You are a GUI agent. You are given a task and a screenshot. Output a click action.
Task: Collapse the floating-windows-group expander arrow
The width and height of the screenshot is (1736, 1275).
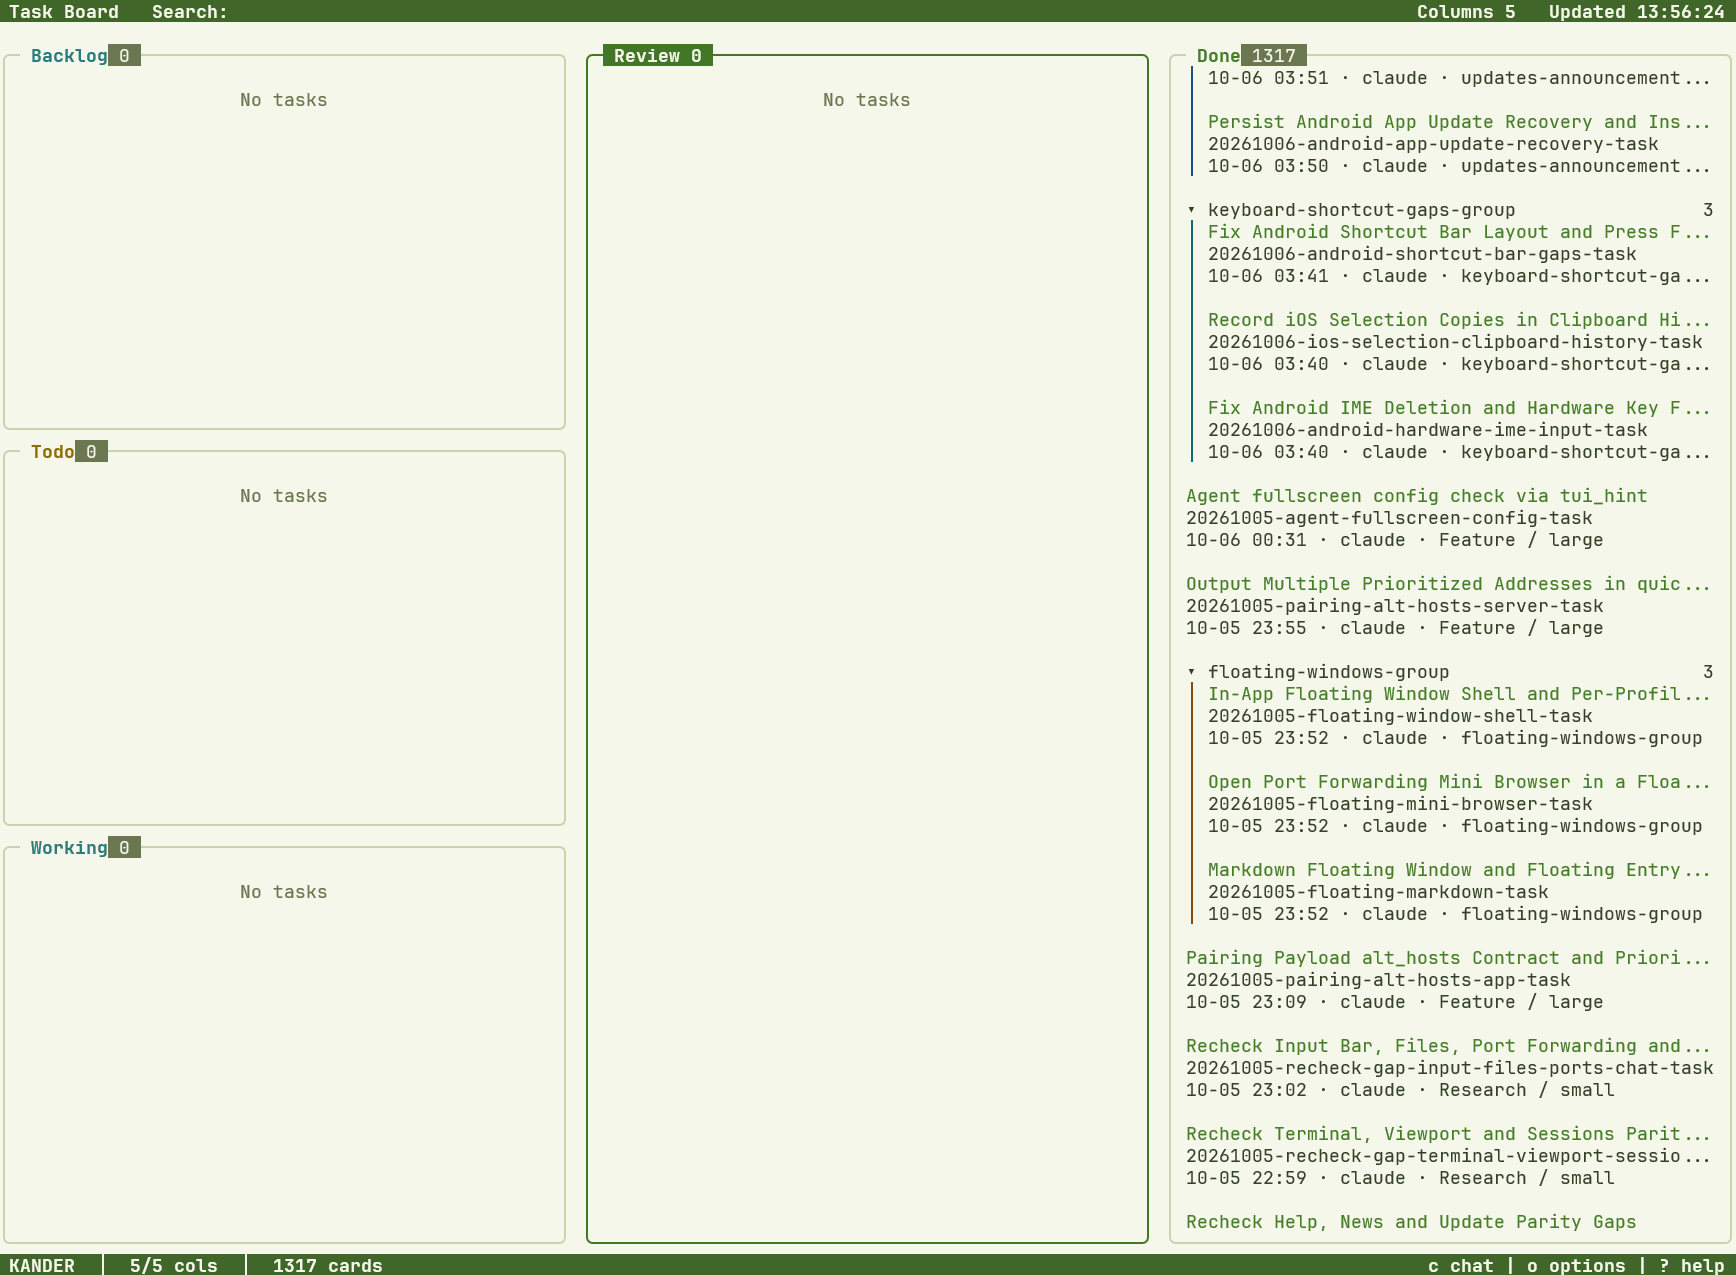click(x=1191, y=672)
